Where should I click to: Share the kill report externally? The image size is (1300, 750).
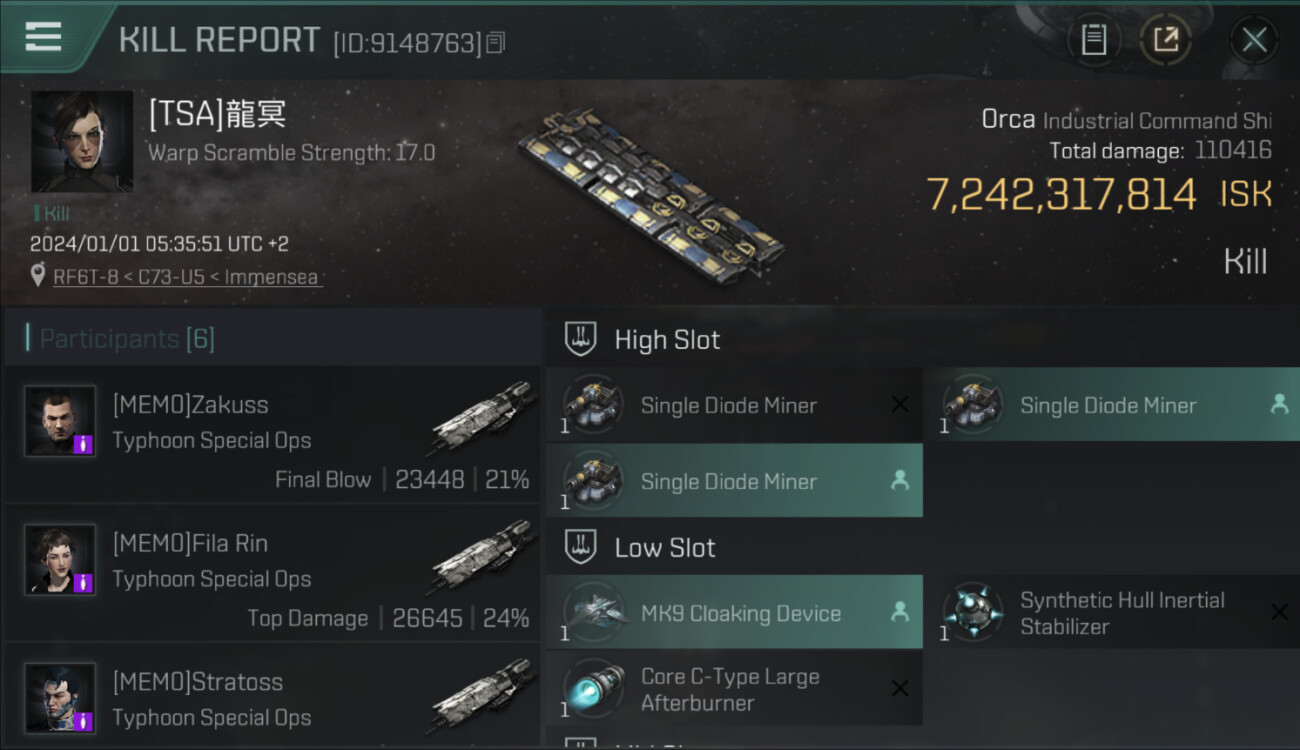(1166, 40)
